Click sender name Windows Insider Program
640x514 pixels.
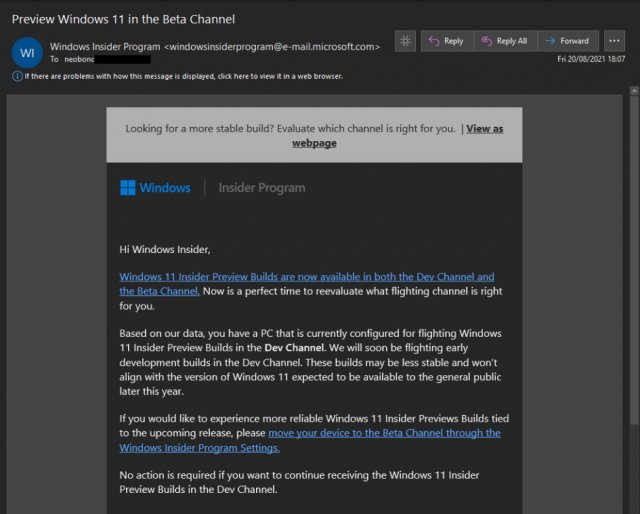[105, 47]
